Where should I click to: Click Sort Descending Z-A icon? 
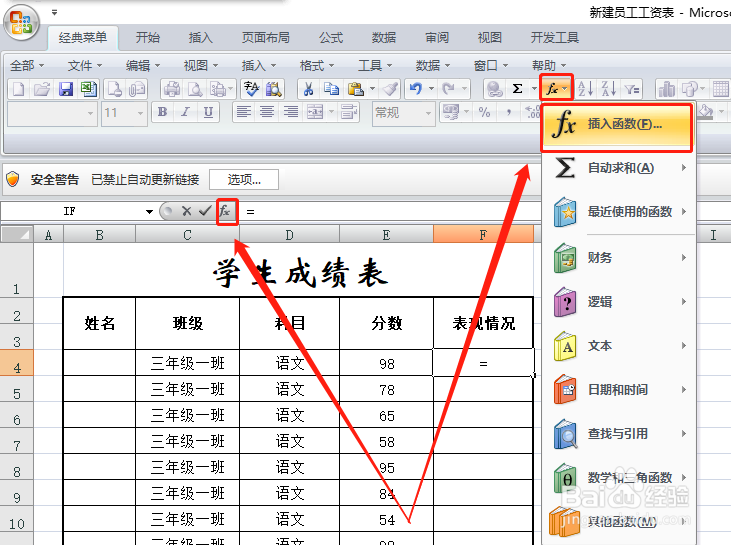pyautogui.click(x=608, y=89)
